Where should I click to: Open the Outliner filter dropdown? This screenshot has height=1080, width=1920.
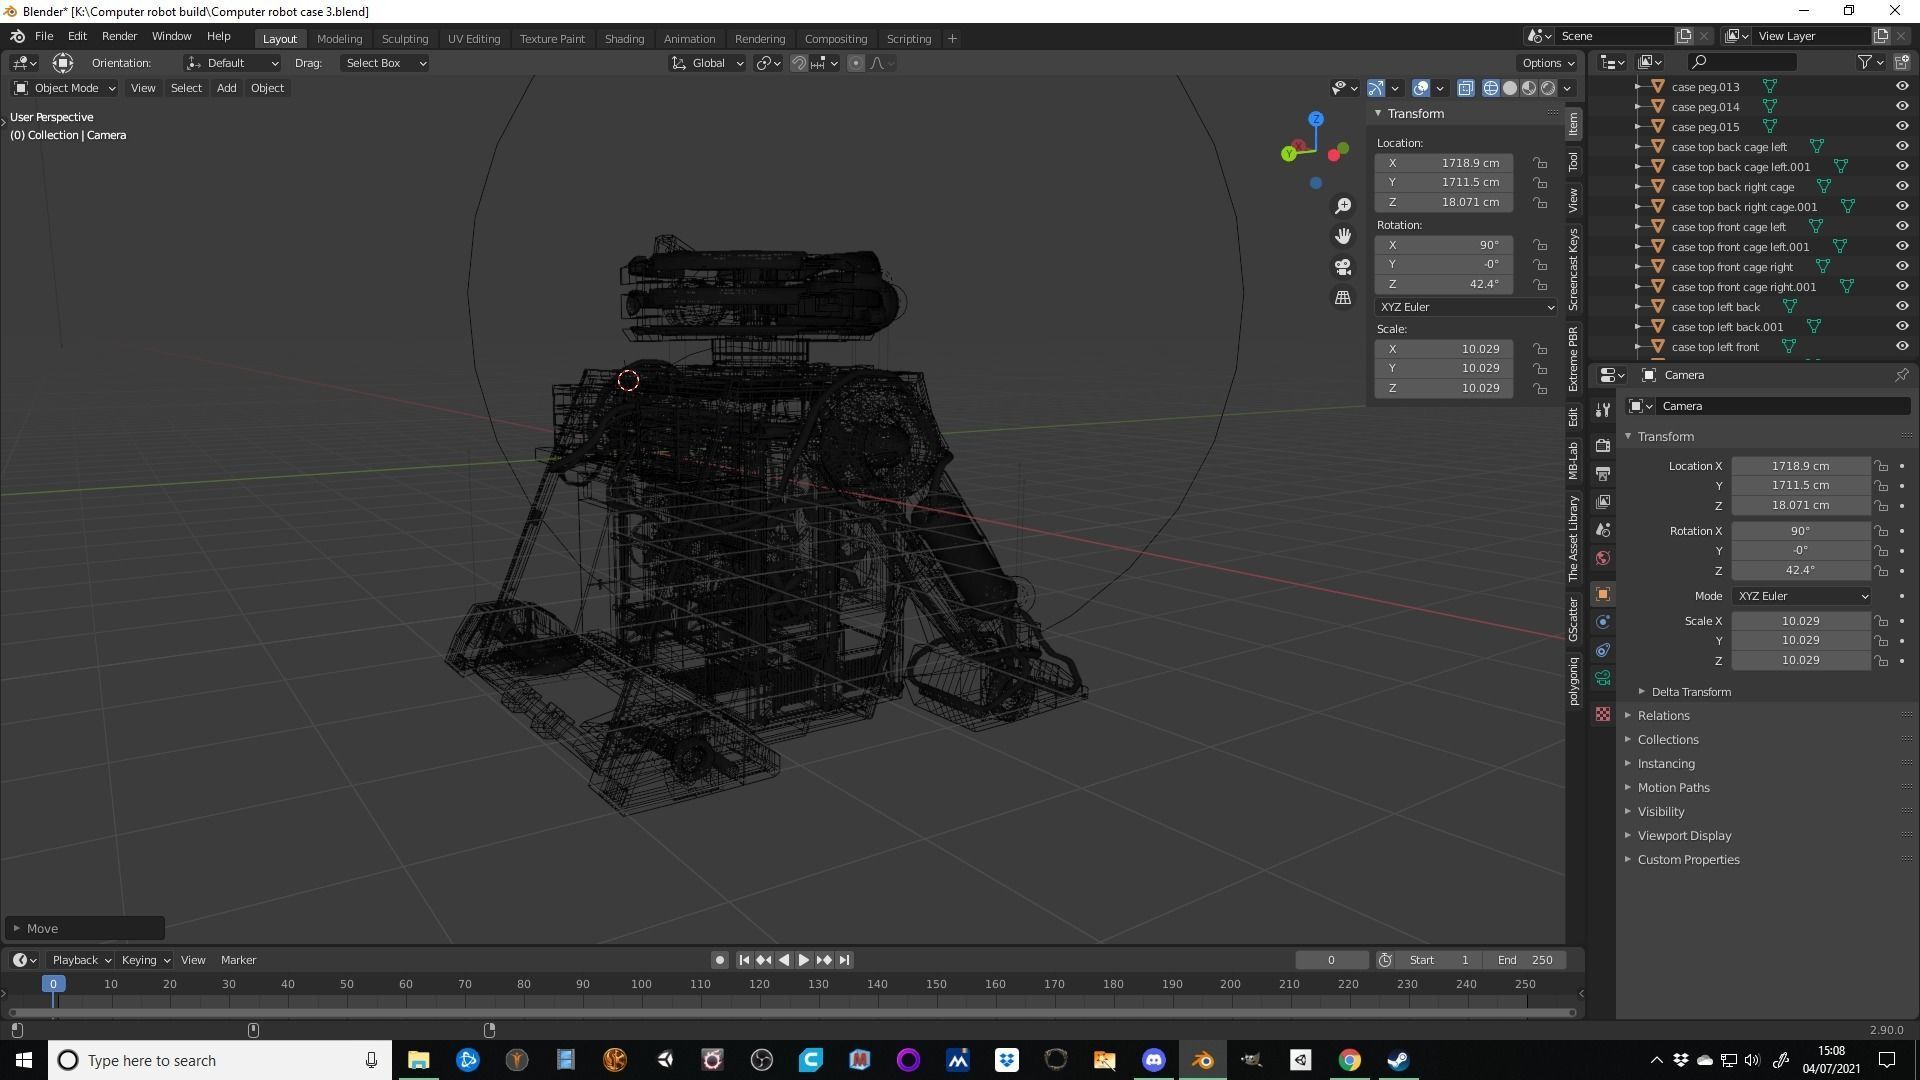point(1870,62)
